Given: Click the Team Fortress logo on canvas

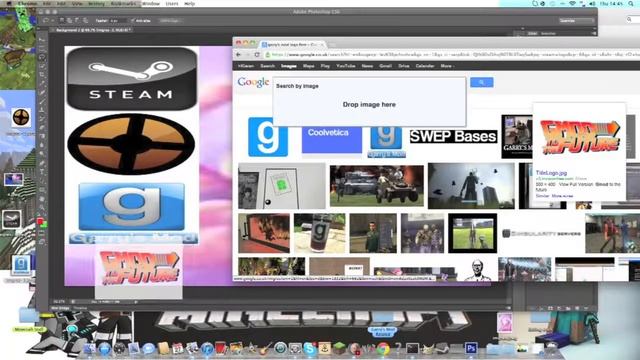Looking at the screenshot, I should pyautogui.click(x=131, y=144).
